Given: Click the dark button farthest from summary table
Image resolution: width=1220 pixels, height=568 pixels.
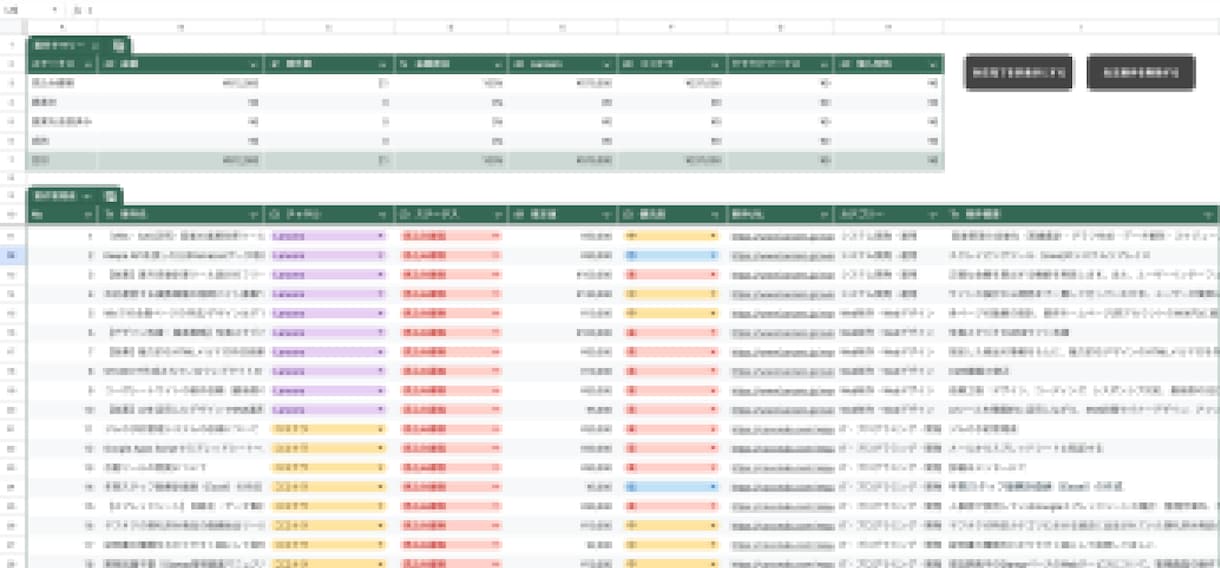Looking at the screenshot, I should point(1140,73).
